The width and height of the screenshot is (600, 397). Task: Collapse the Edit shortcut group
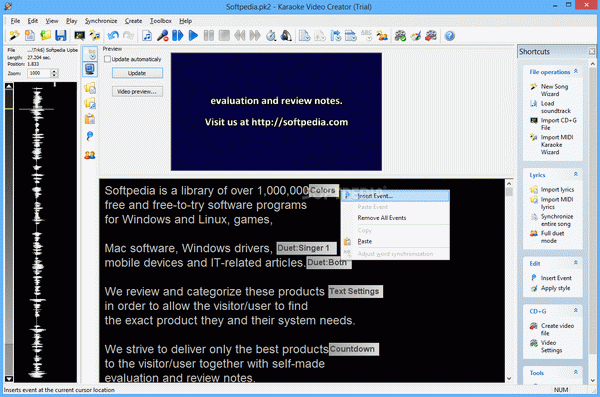pos(576,263)
